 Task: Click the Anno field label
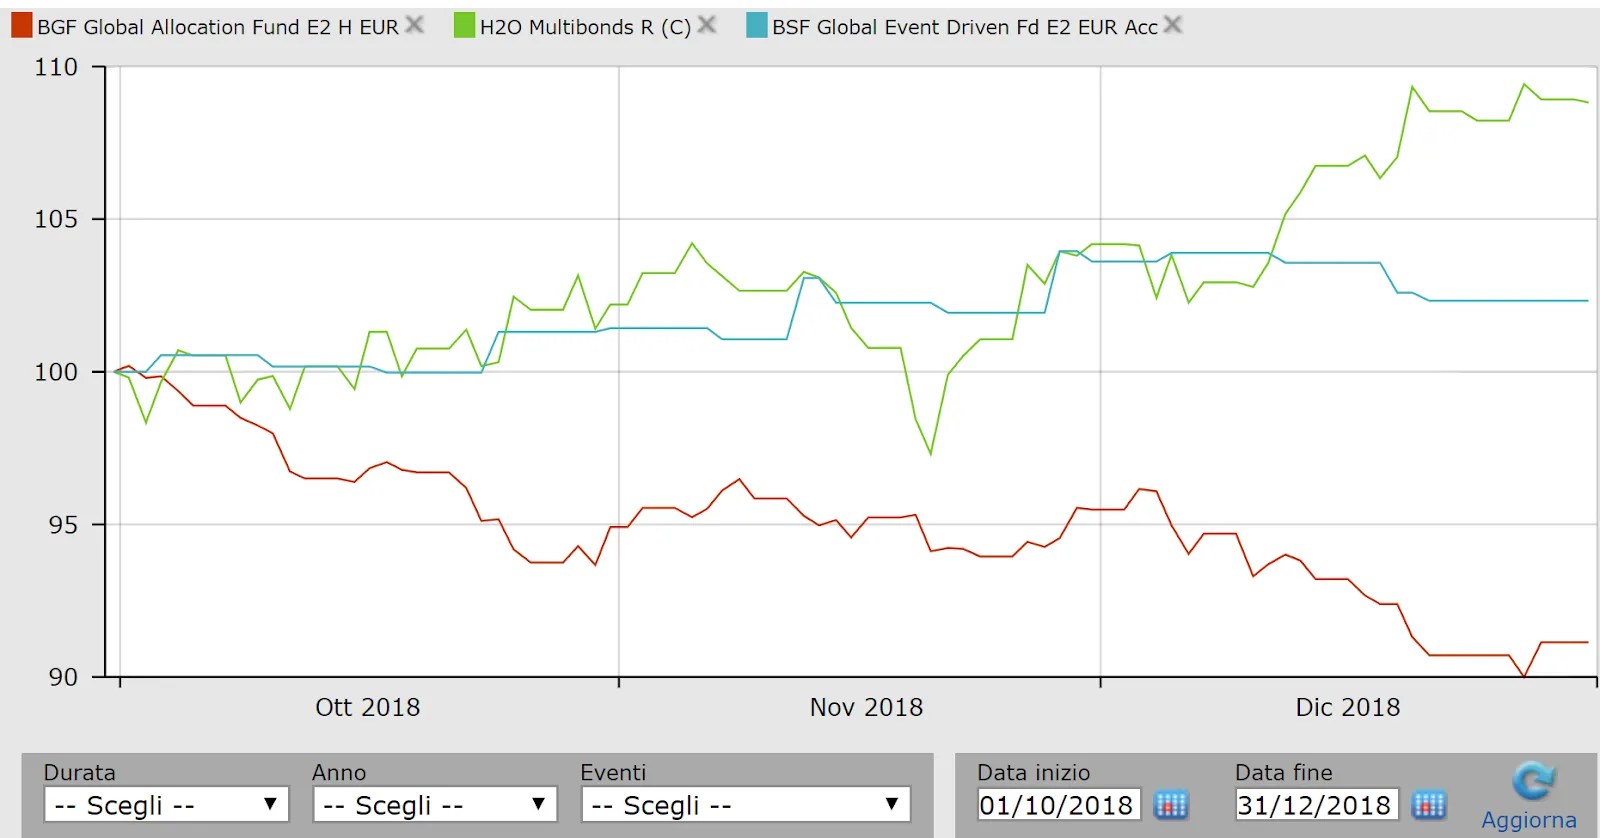pos(339,772)
